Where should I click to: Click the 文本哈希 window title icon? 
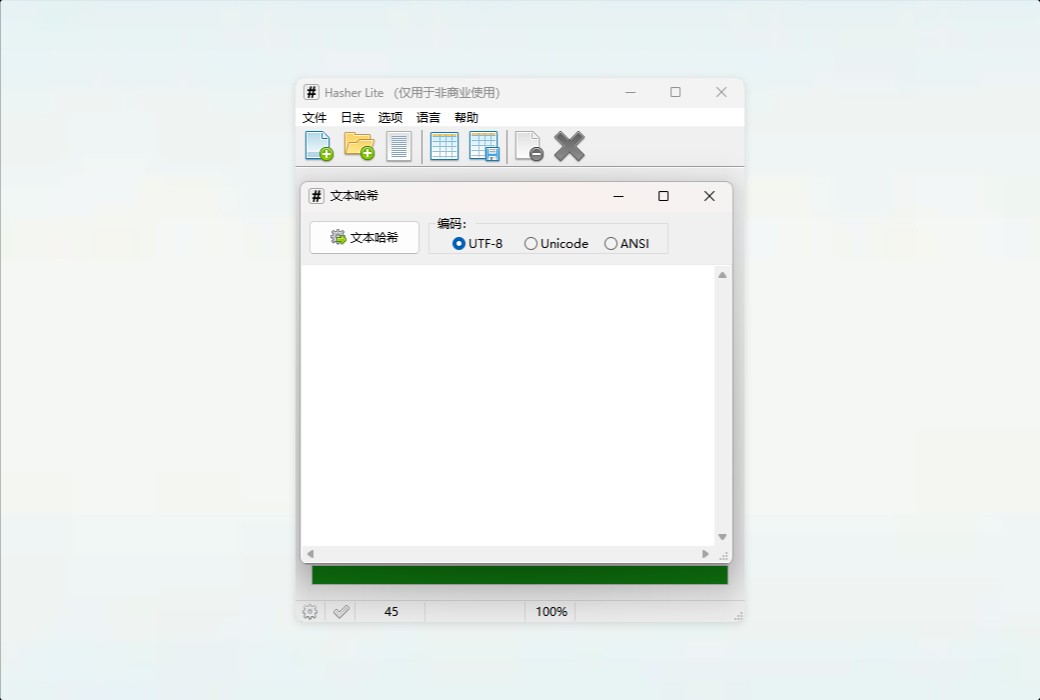[x=316, y=196]
